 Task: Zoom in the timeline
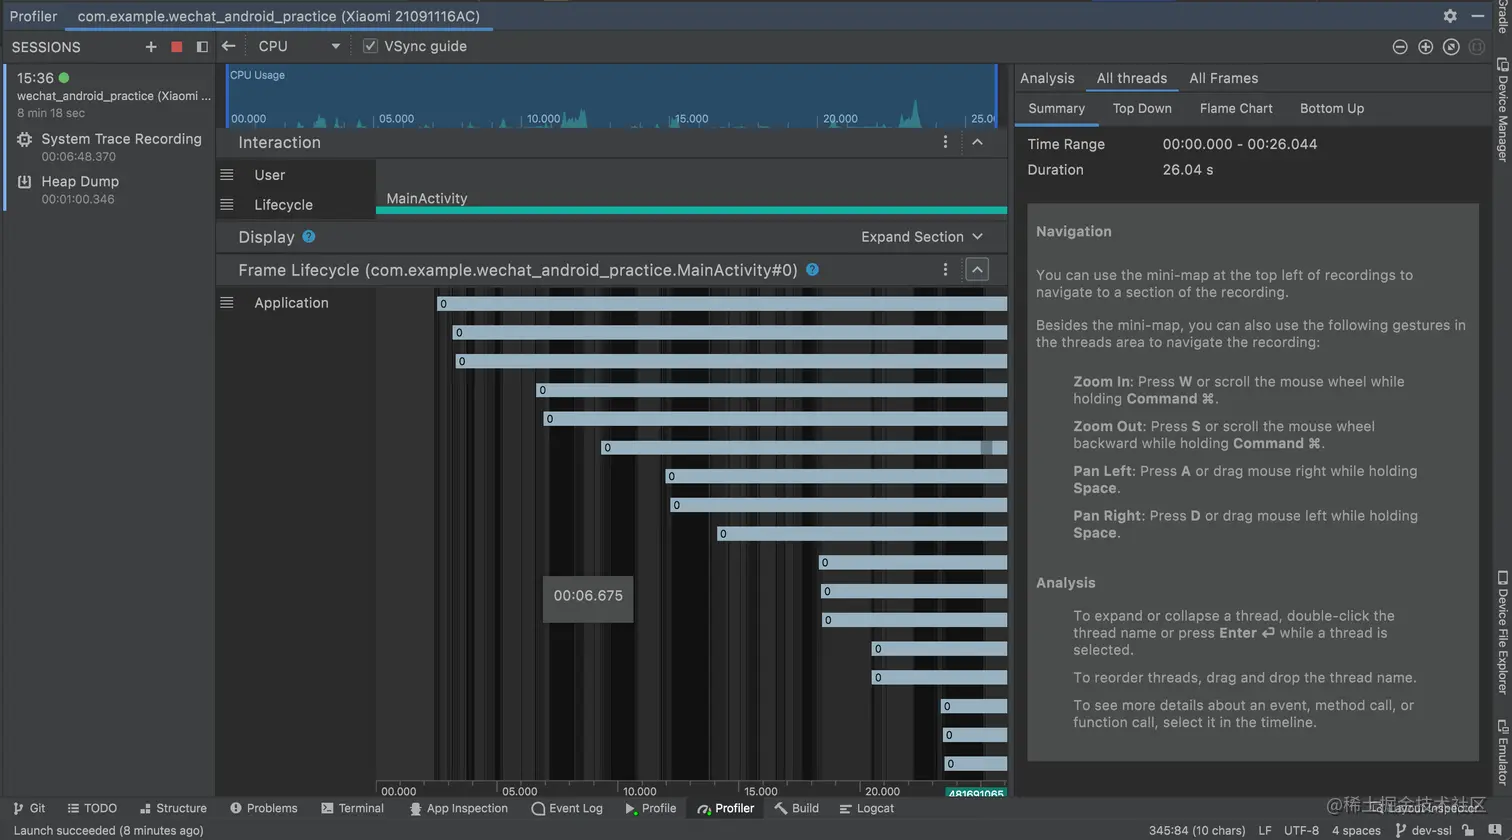click(1426, 47)
